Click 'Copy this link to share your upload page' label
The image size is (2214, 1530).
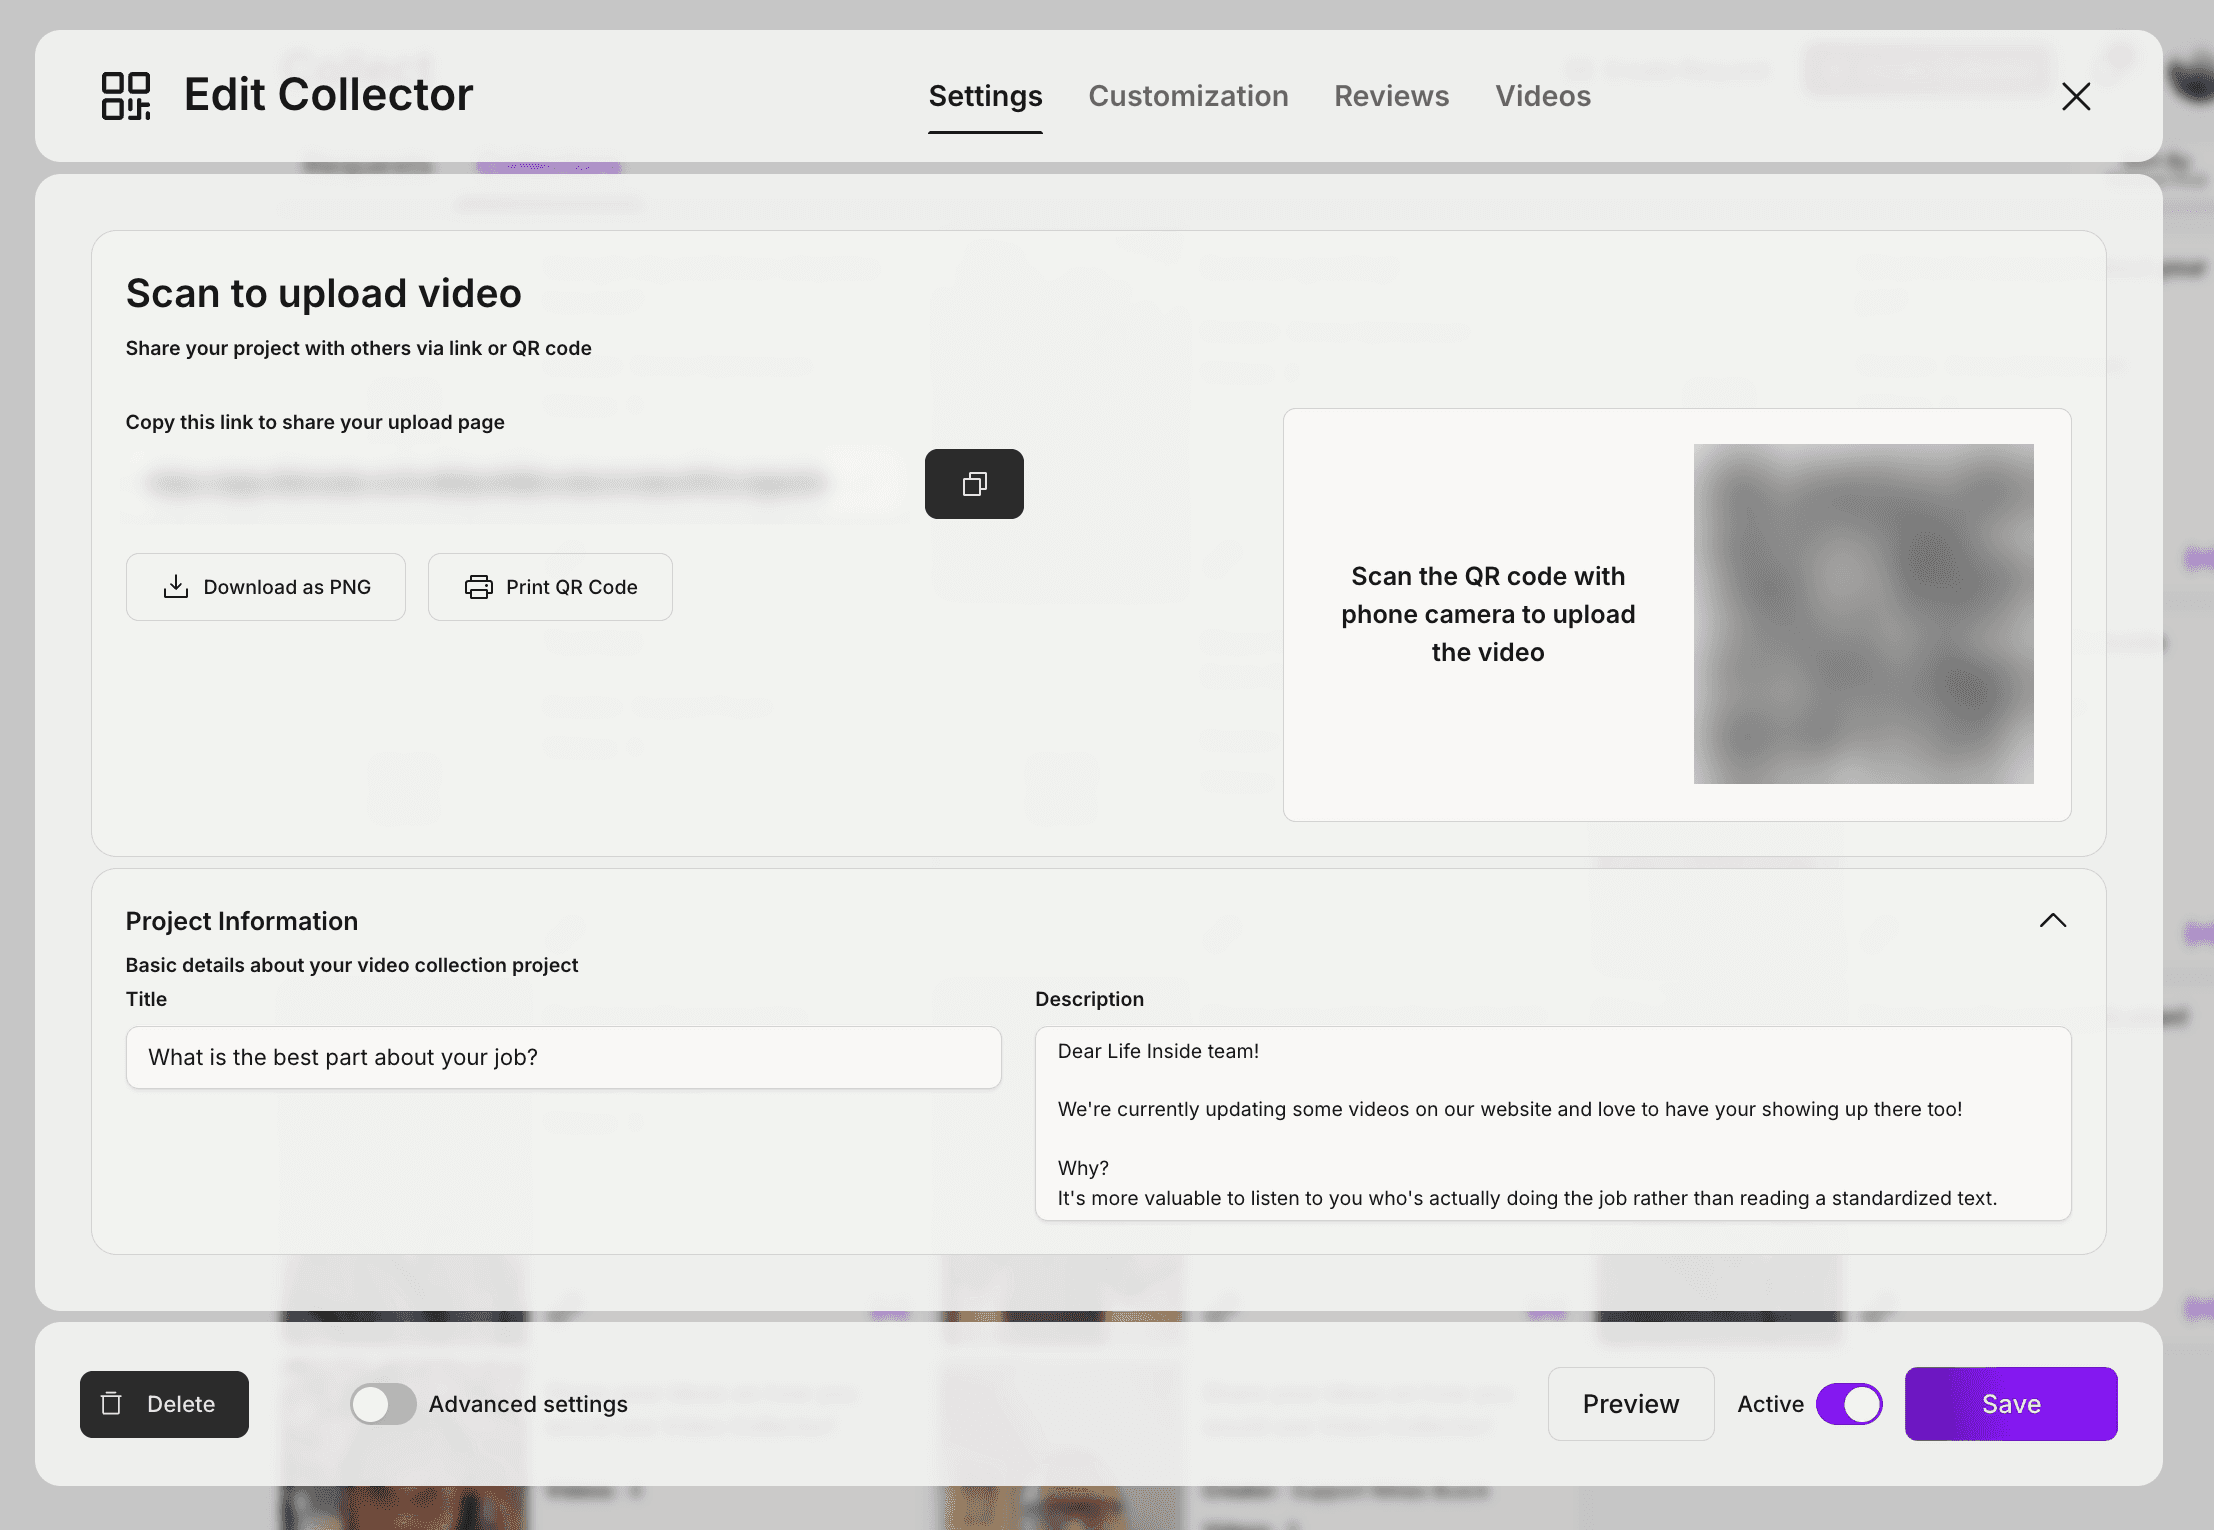315,422
